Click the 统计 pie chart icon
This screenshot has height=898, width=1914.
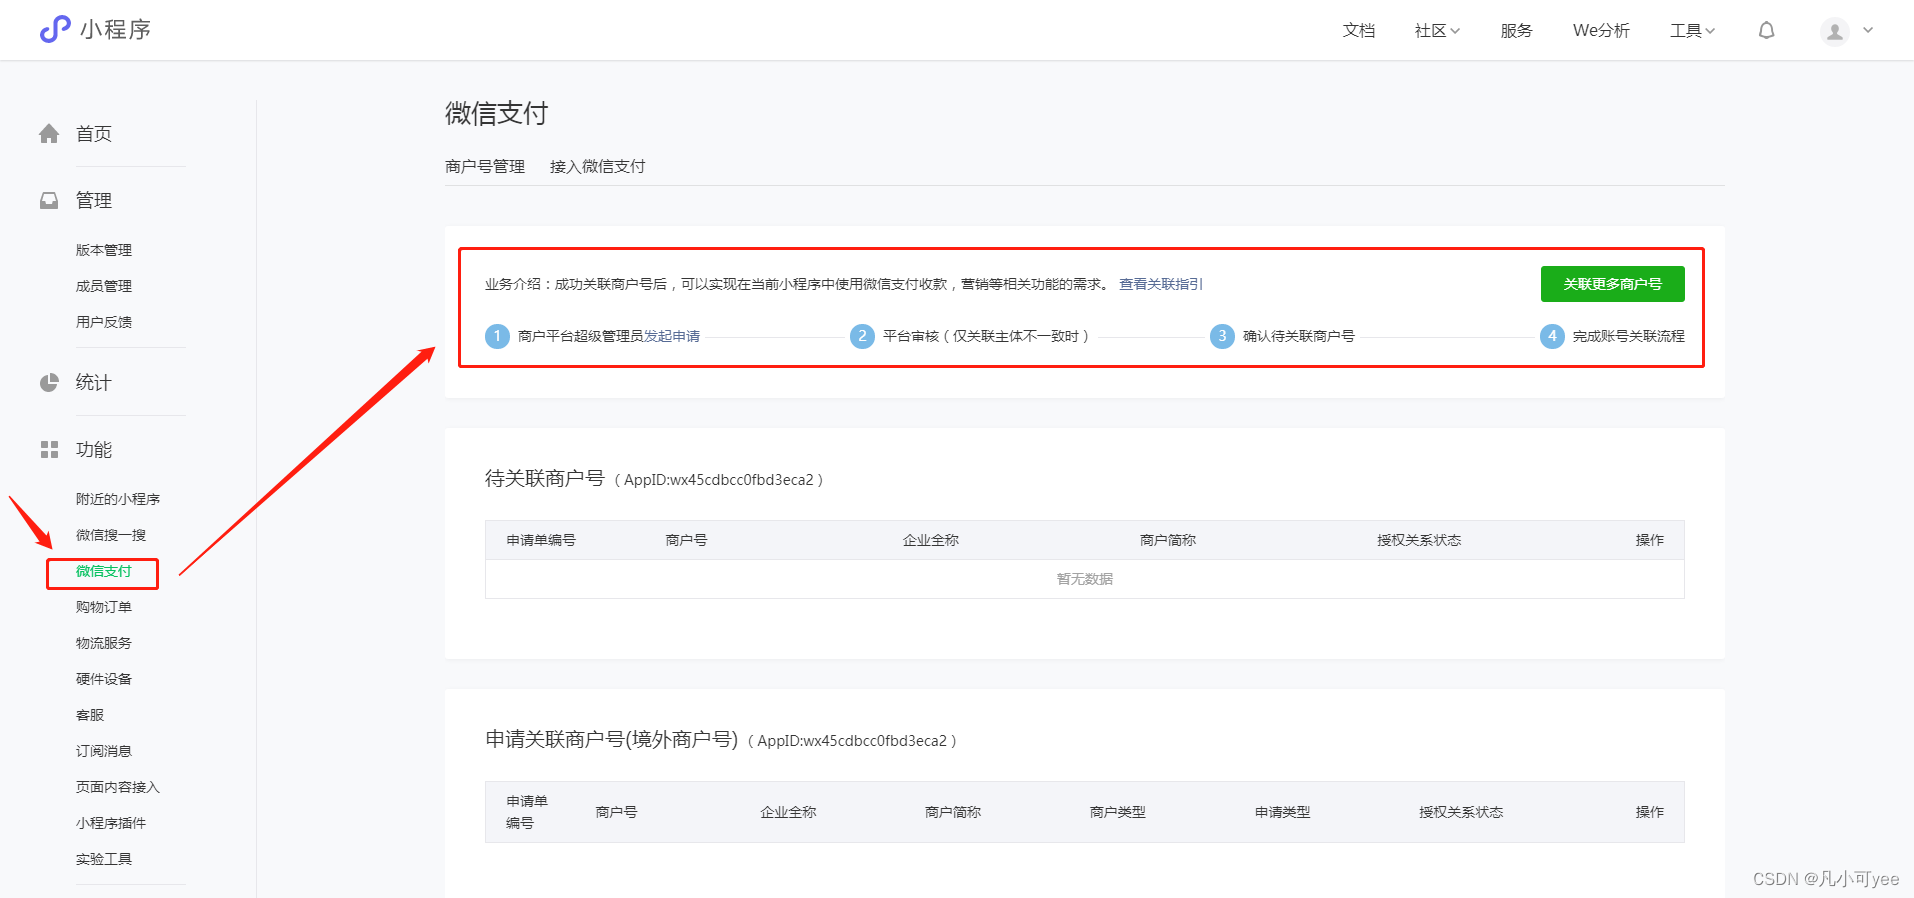pos(49,382)
